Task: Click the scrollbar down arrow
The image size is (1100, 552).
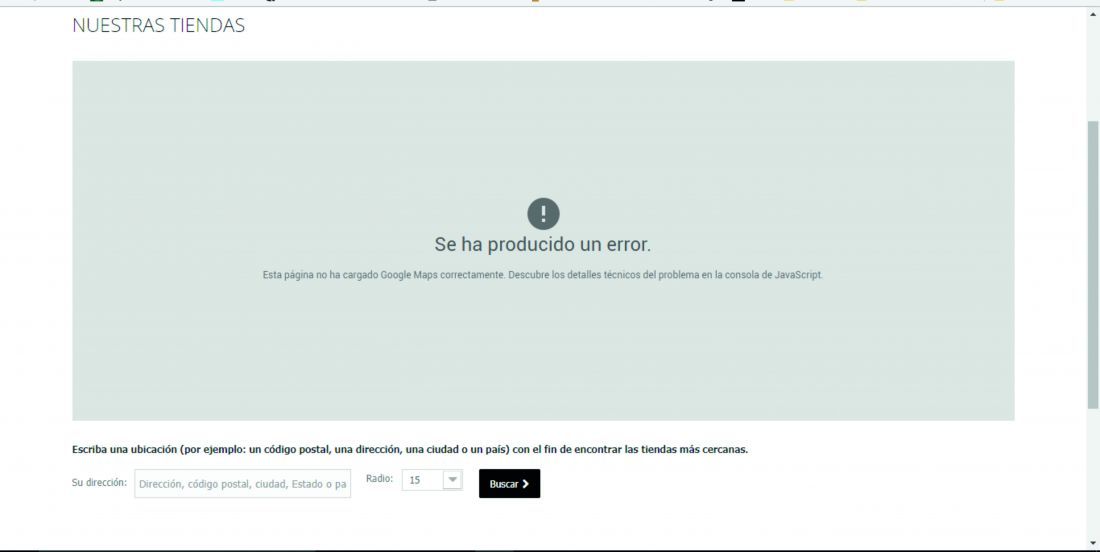Action: coord(1092,544)
